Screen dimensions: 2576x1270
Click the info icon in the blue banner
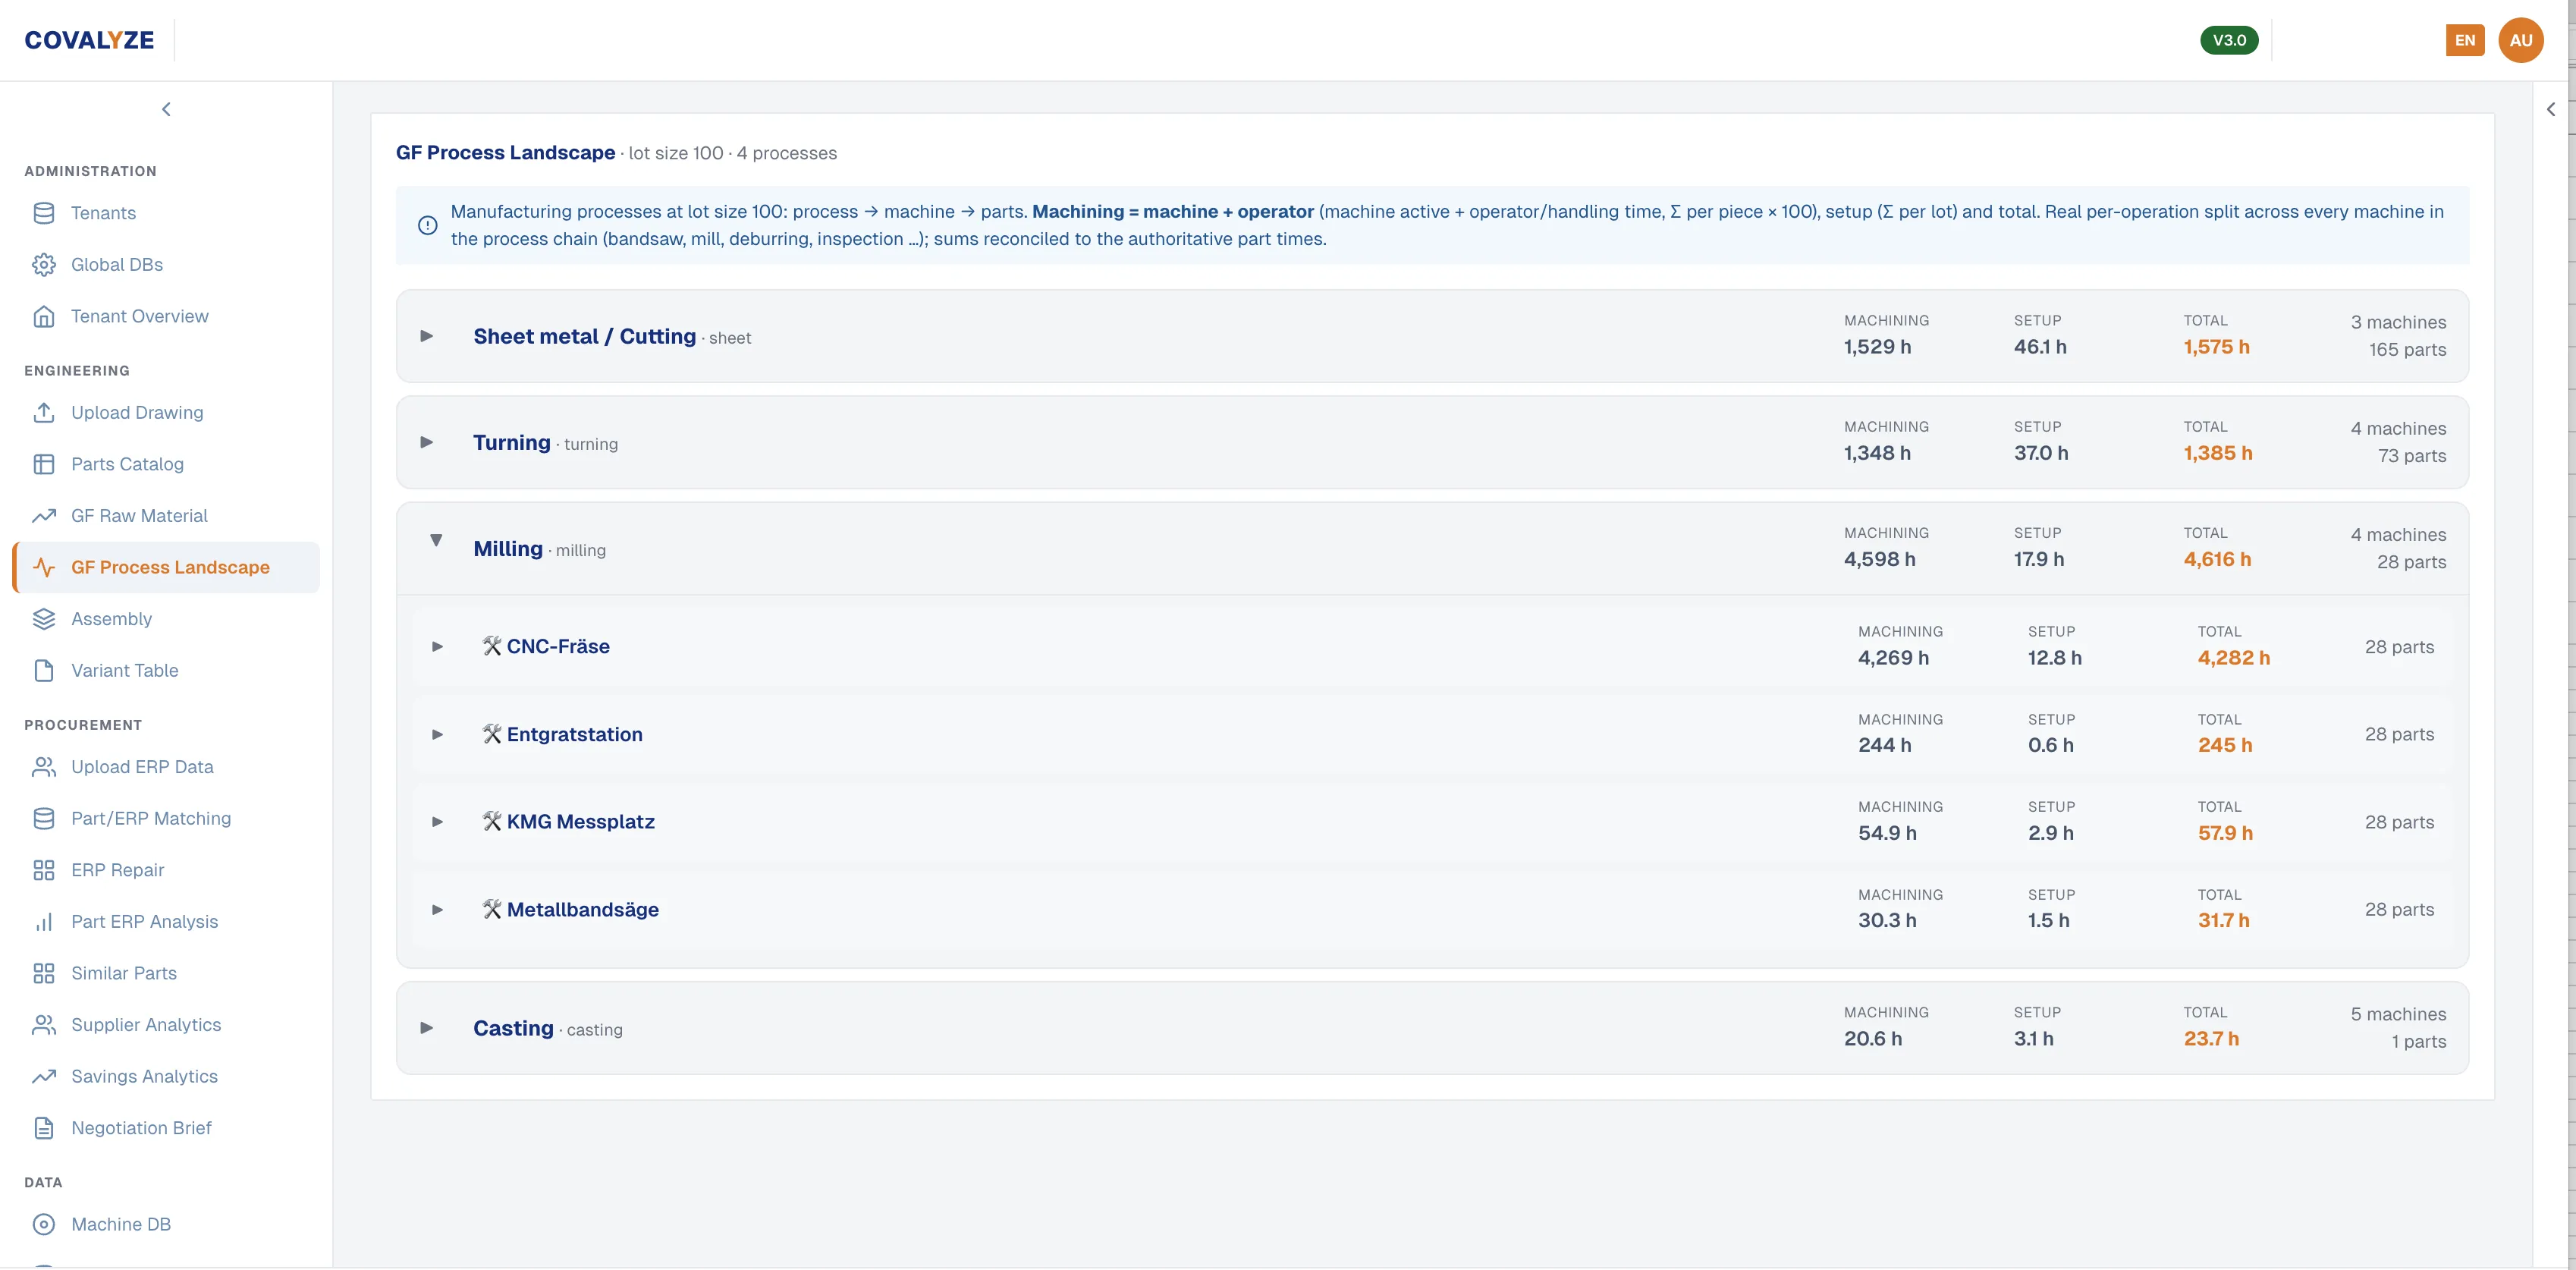427,225
